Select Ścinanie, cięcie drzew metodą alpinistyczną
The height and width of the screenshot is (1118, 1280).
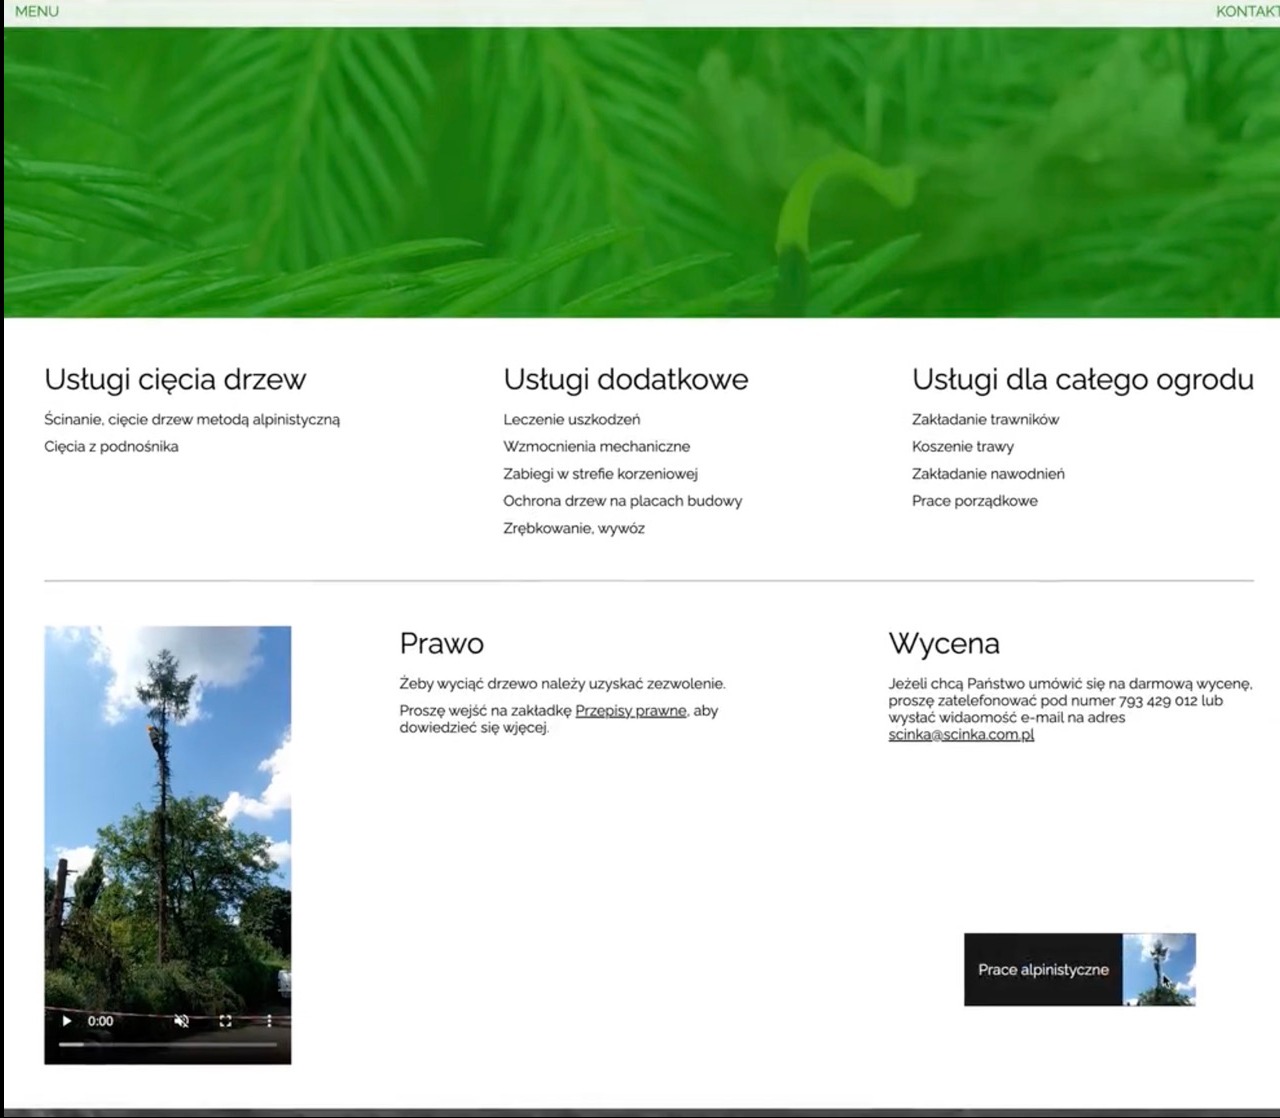(191, 419)
